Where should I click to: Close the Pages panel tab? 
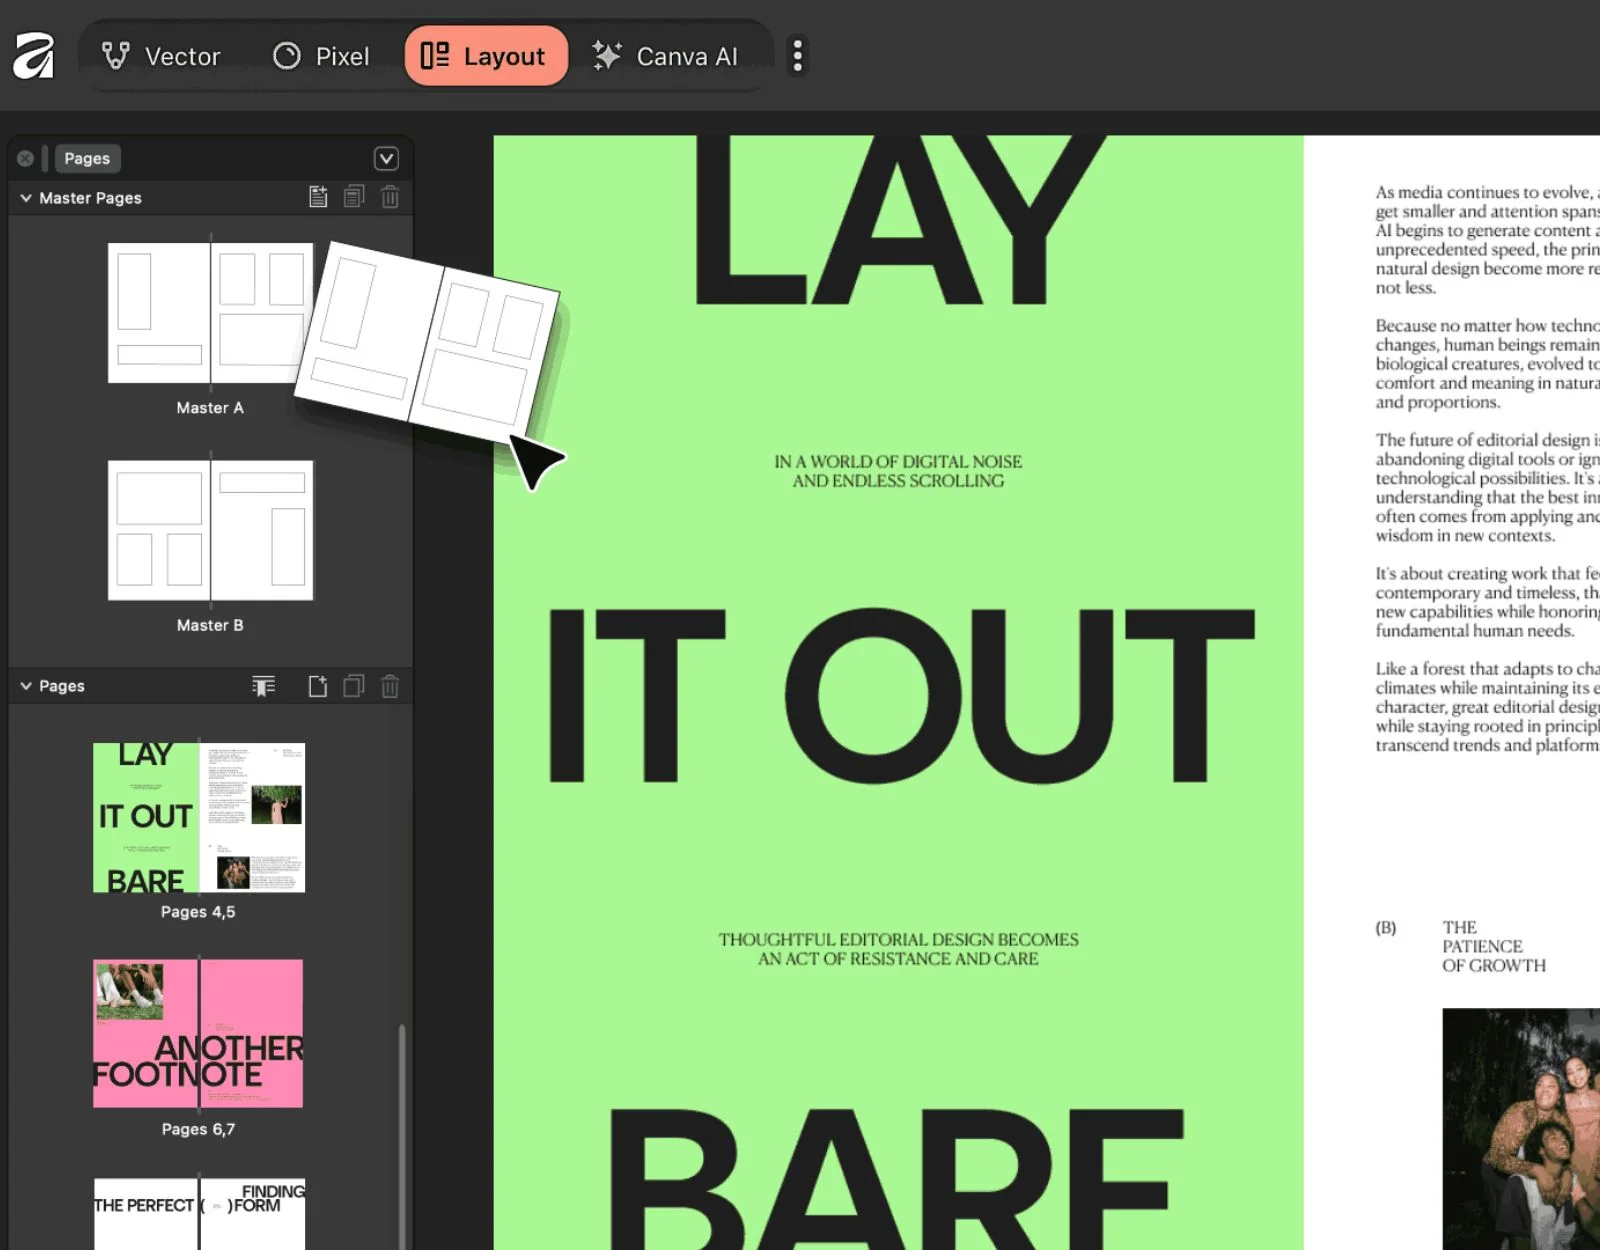(24, 158)
